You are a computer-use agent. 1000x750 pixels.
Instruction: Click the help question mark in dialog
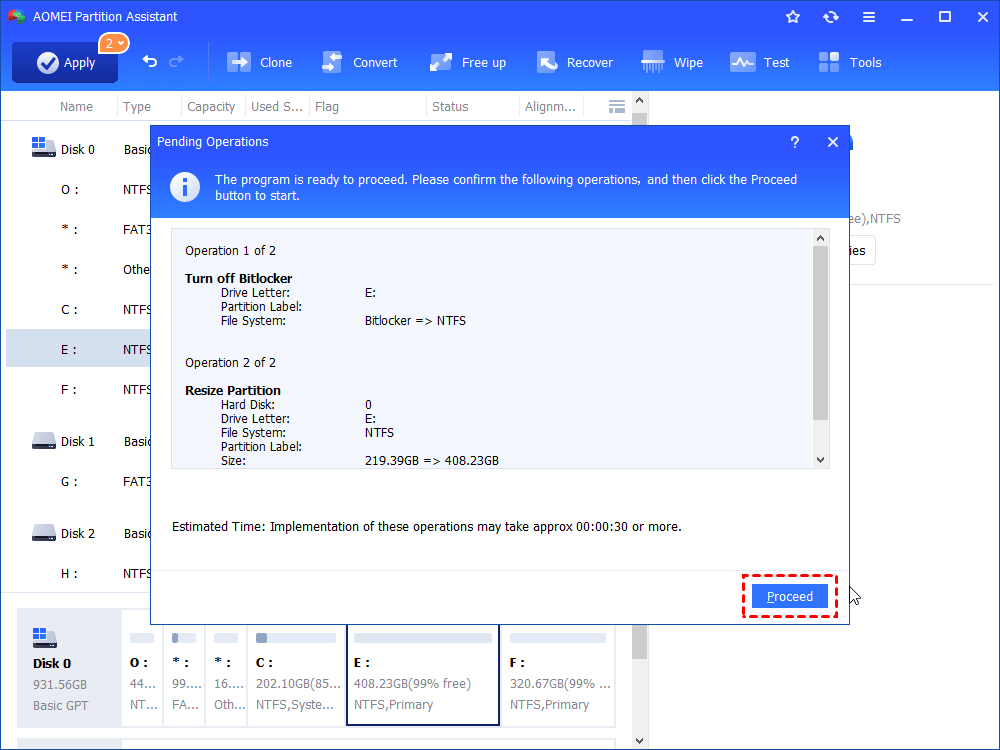click(x=795, y=142)
